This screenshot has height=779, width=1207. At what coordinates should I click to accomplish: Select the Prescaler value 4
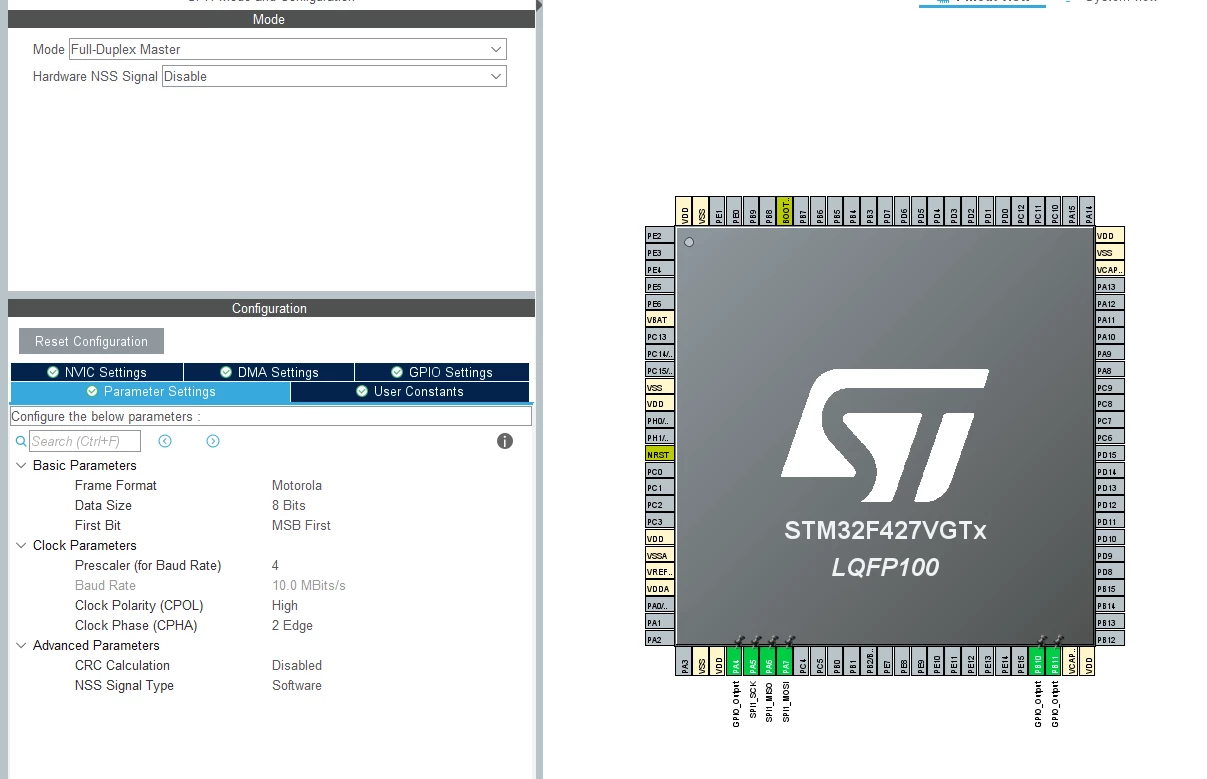(x=276, y=566)
